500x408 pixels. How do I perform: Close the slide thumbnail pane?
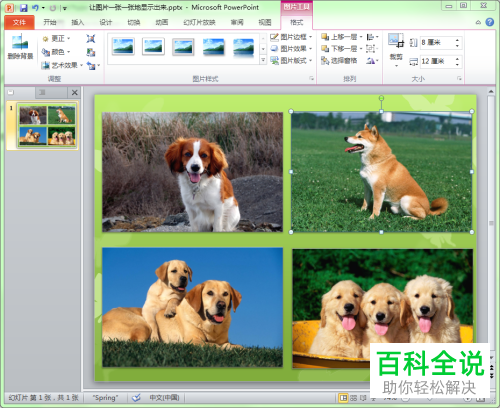click(75, 93)
